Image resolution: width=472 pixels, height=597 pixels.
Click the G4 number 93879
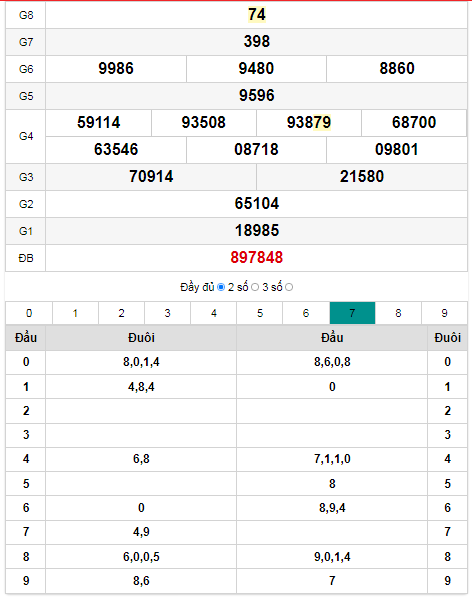tap(309, 122)
